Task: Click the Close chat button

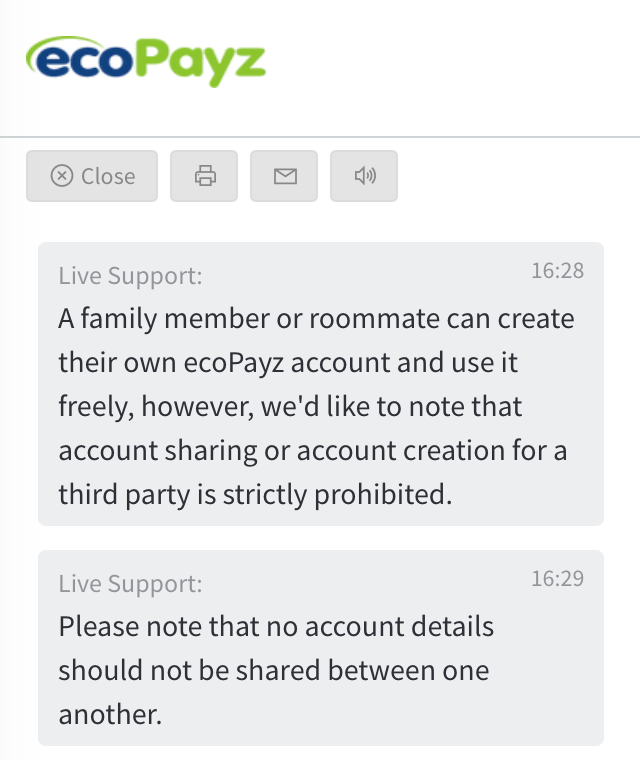Action: point(92,175)
